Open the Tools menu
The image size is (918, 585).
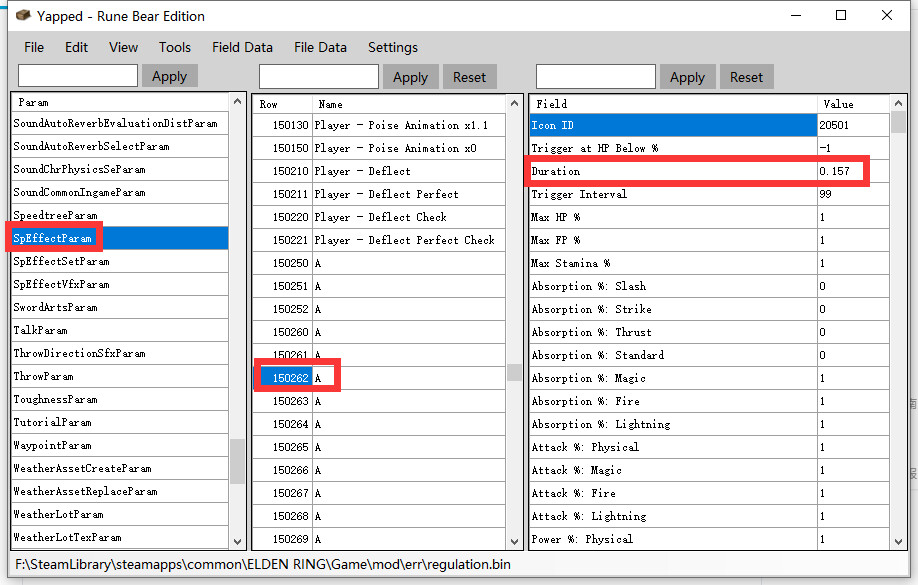click(174, 47)
